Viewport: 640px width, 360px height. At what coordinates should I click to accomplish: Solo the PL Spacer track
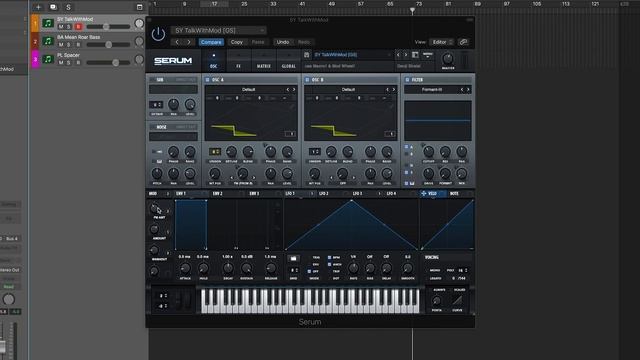pyautogui.click(x=69, y=63)
